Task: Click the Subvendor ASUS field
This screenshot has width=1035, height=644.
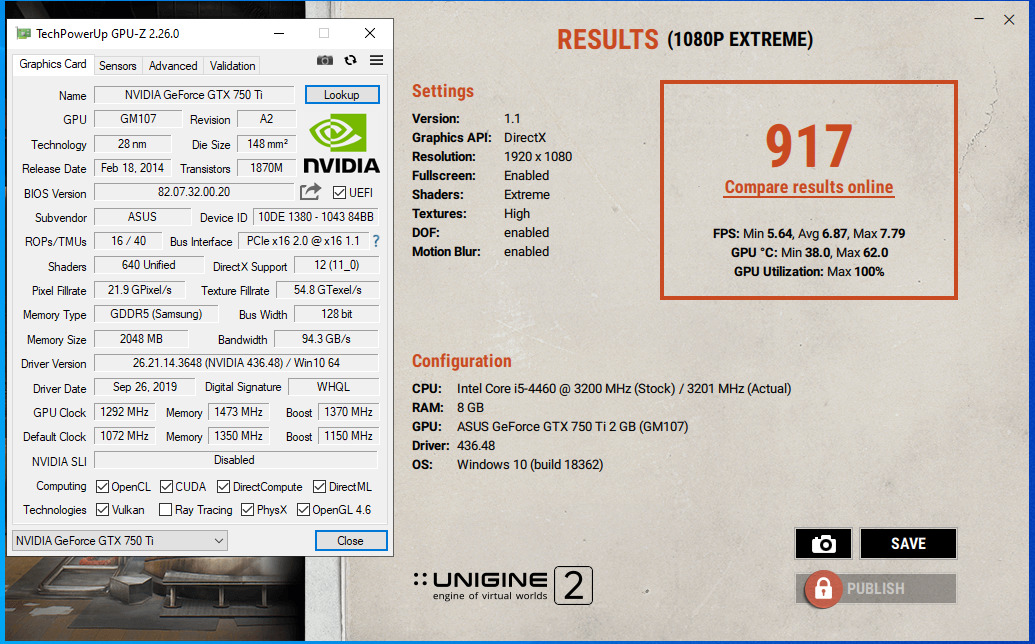Action: click(x=143, y=217)
